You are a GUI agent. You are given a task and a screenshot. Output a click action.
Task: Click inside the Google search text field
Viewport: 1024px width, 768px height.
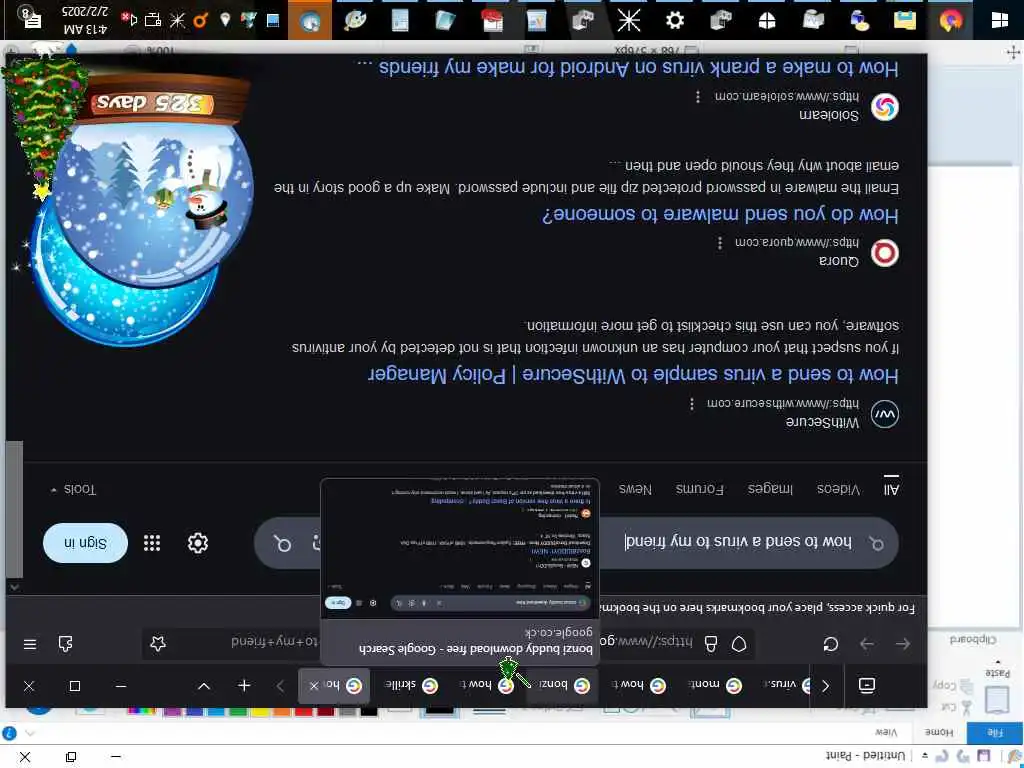point(738,543)
